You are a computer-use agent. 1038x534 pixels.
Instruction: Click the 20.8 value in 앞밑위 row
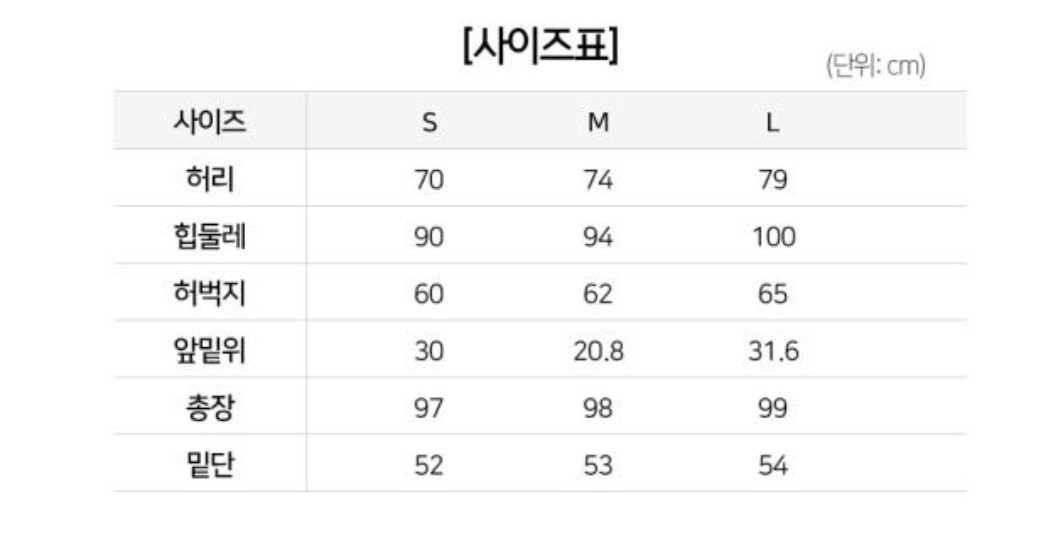point(598,351)
